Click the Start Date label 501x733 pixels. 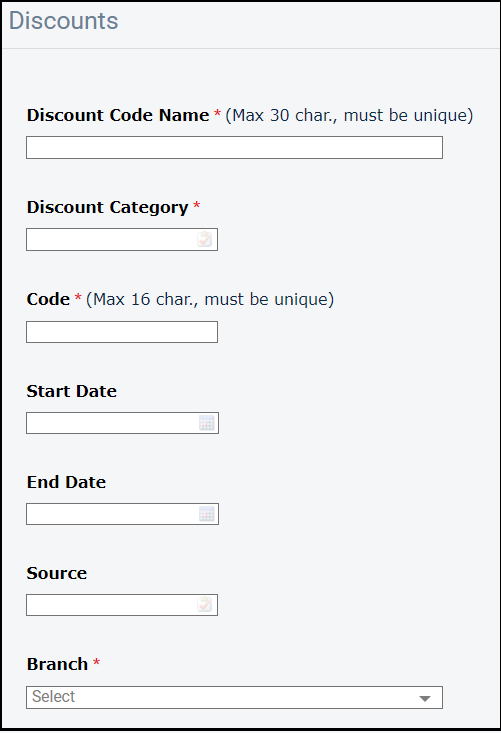(72, 391)
